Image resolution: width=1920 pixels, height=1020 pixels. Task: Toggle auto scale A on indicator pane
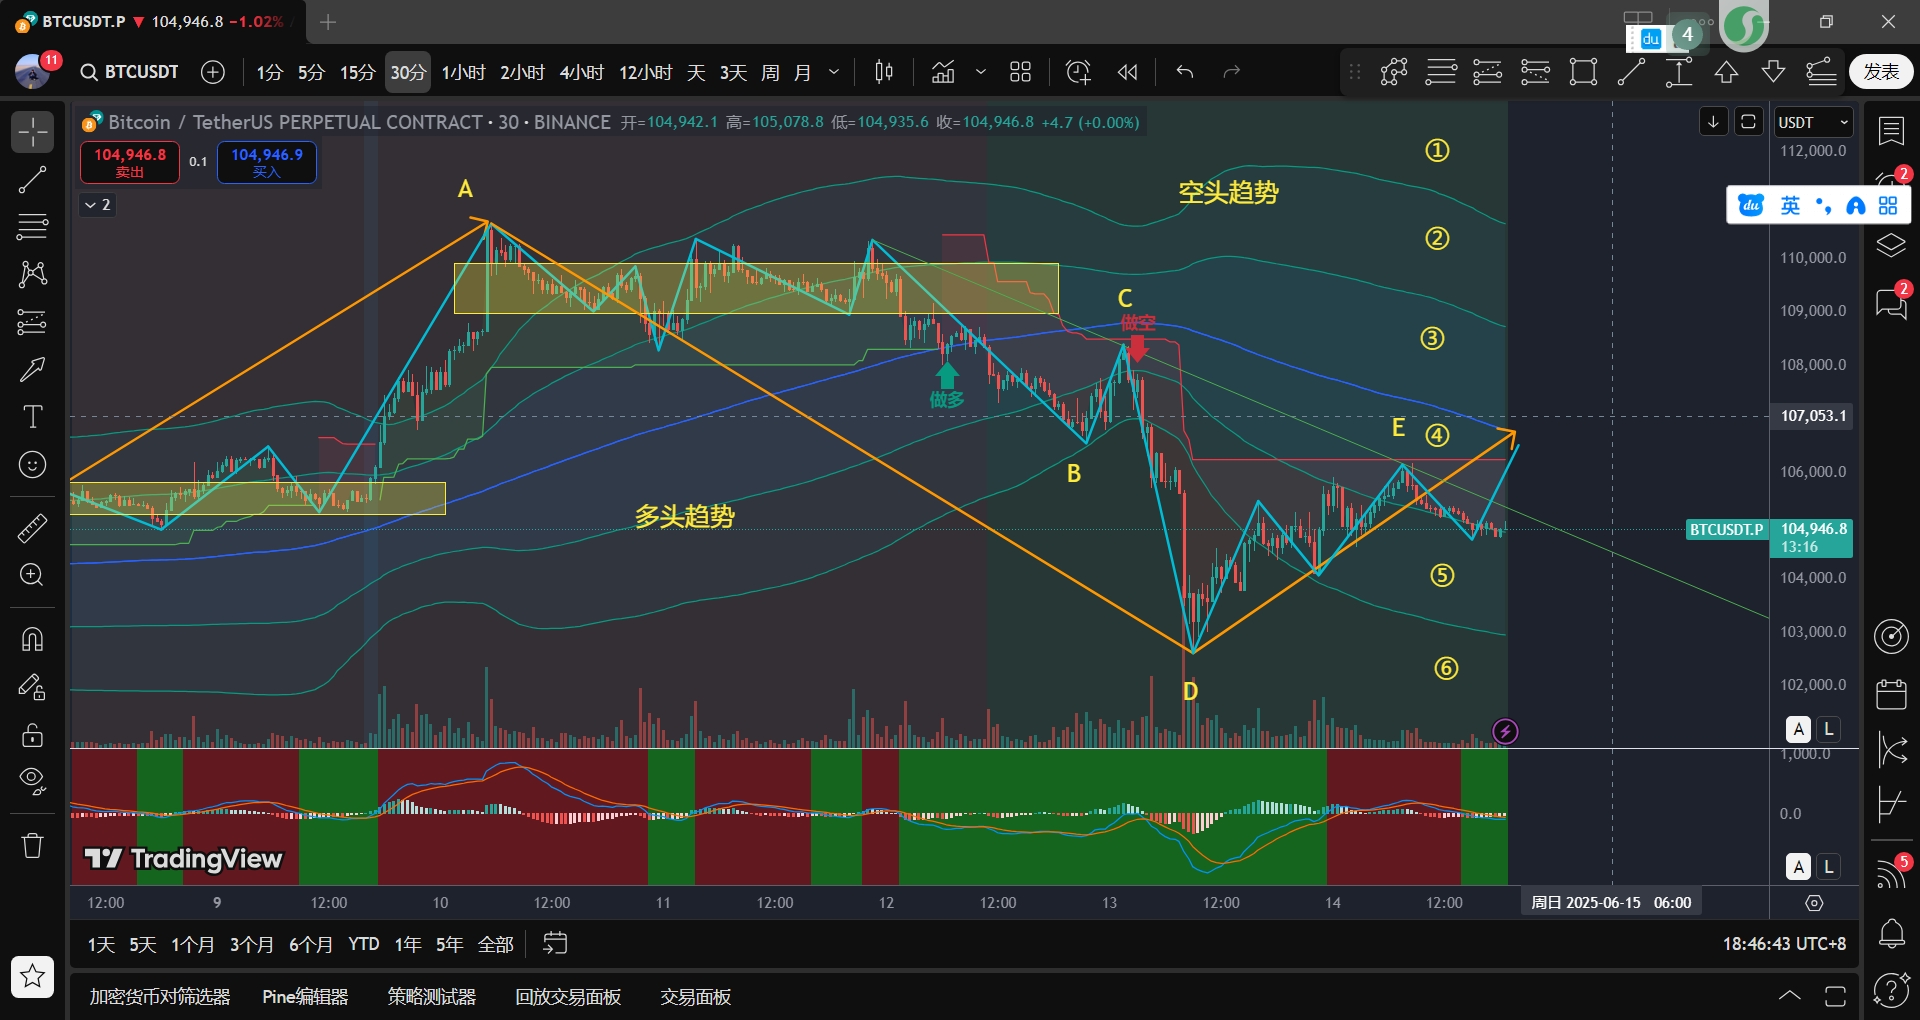click(1799, 867)
